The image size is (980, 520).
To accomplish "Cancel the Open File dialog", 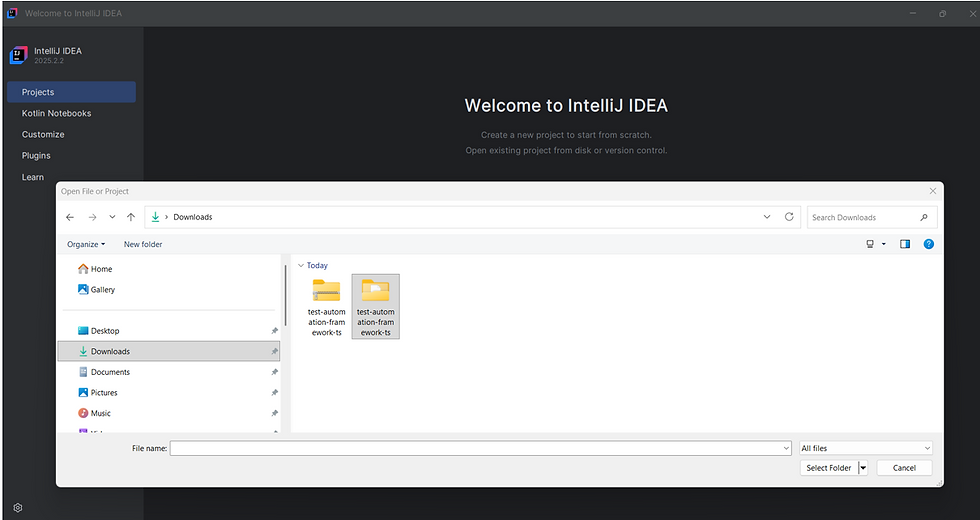I will point(904,468).
